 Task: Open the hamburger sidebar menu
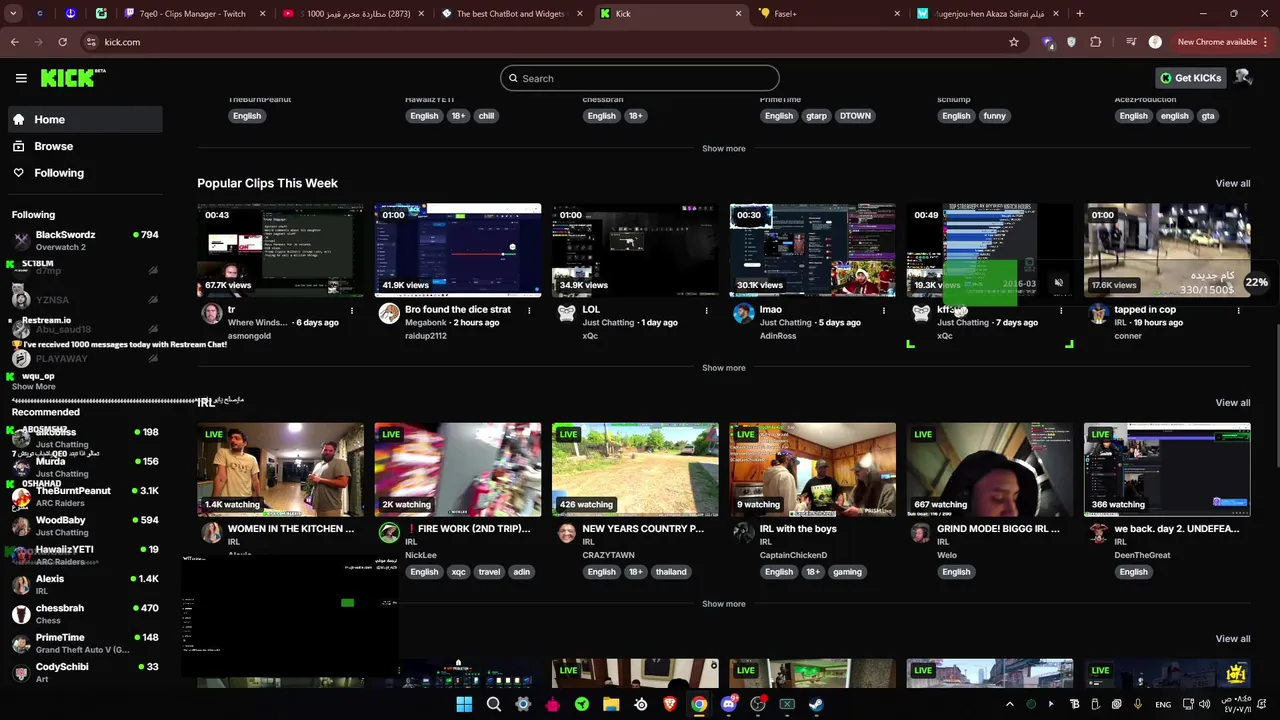pyautogui.click(x=21, y=78)
